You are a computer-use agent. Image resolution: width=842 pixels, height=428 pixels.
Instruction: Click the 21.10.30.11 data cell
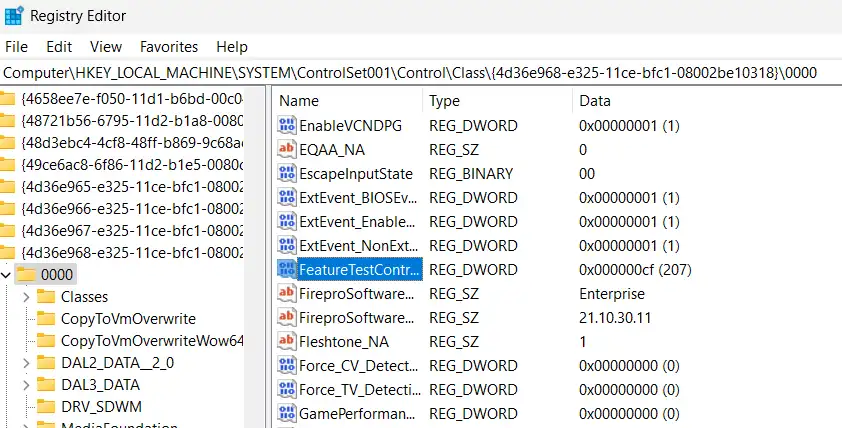[x=615, y=317]
